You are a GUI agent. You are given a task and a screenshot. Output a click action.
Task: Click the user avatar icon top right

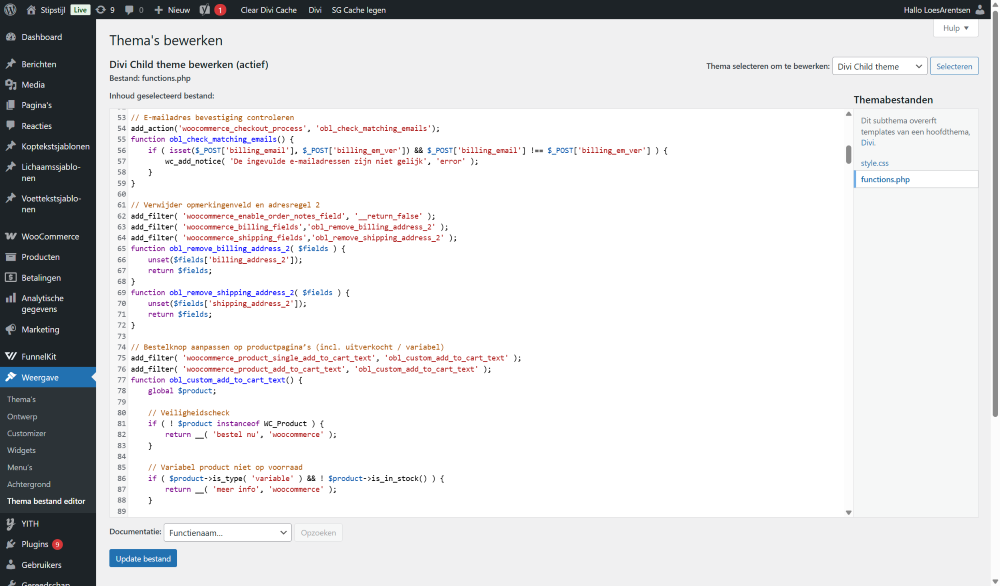980,10
